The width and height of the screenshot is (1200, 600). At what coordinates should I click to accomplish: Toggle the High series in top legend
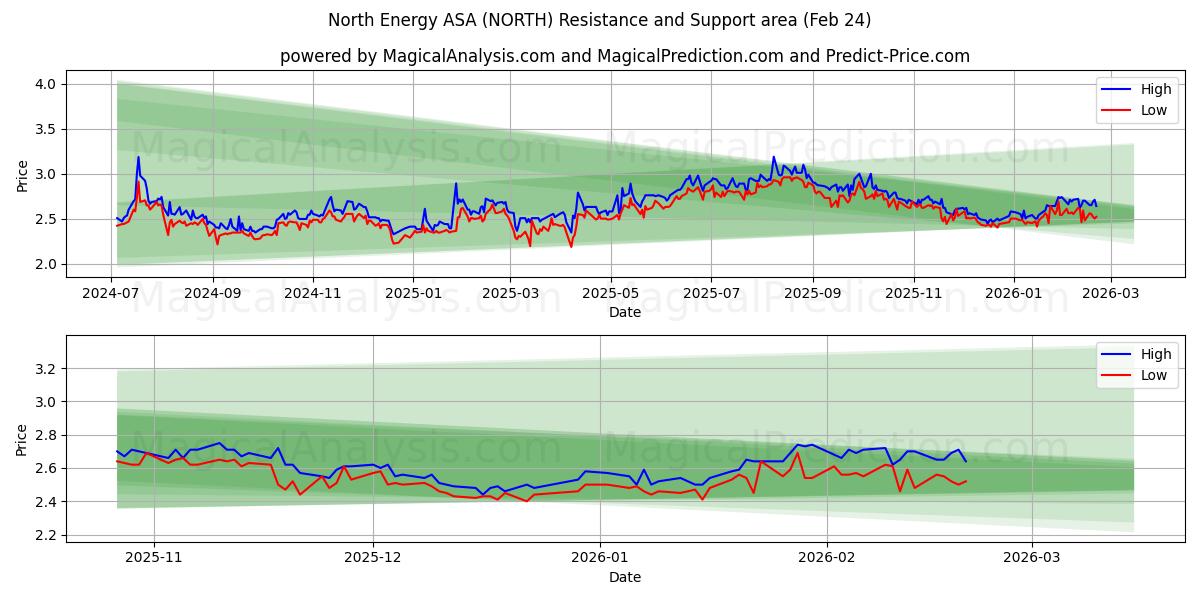point(1157,89)
